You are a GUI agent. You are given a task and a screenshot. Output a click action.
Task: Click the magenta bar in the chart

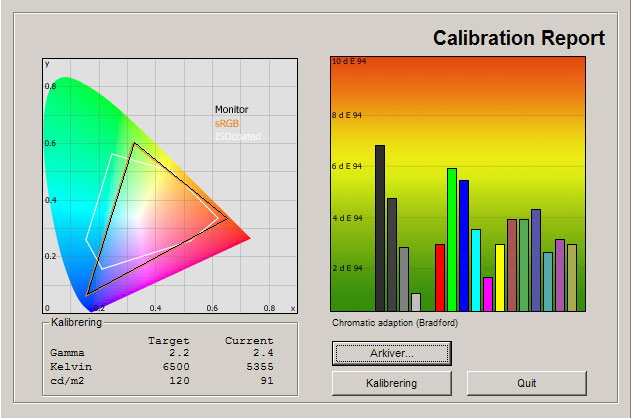(488, 294)
